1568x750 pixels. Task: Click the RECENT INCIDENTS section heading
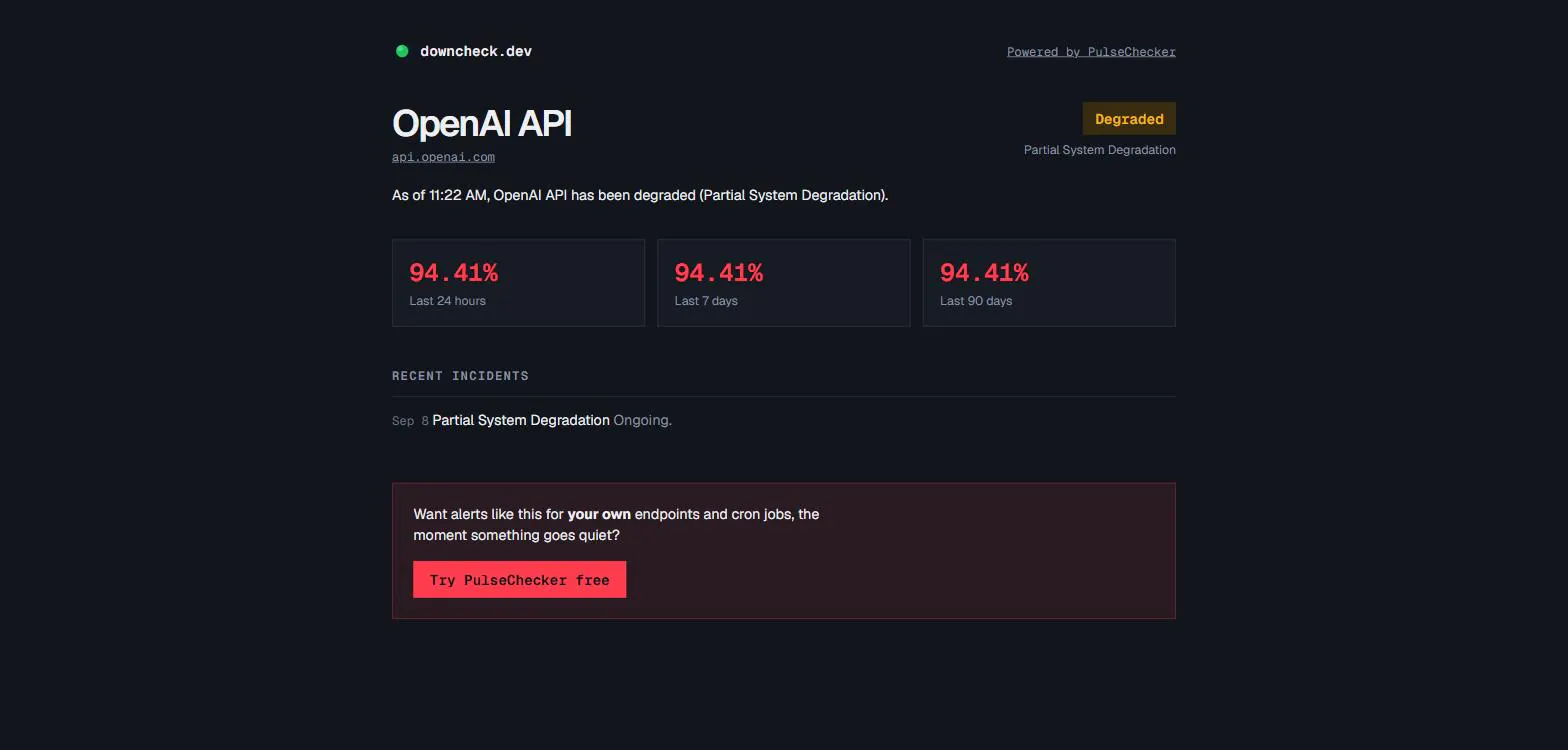(x=460, y=376)
